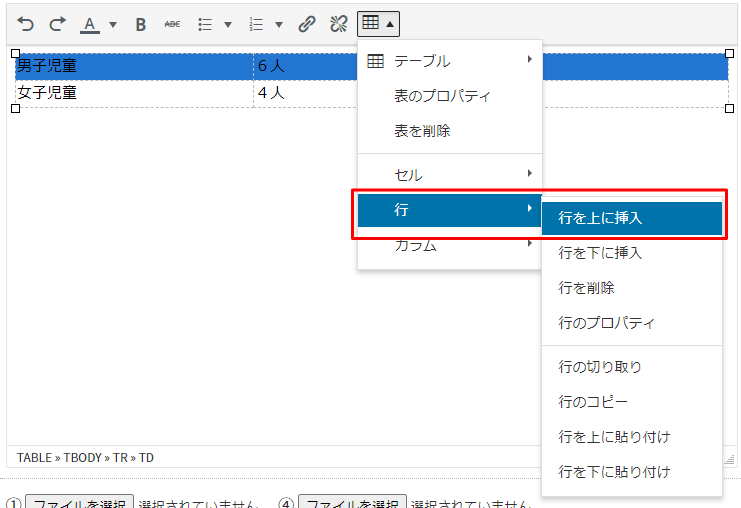Click the remove link icon

339,24
